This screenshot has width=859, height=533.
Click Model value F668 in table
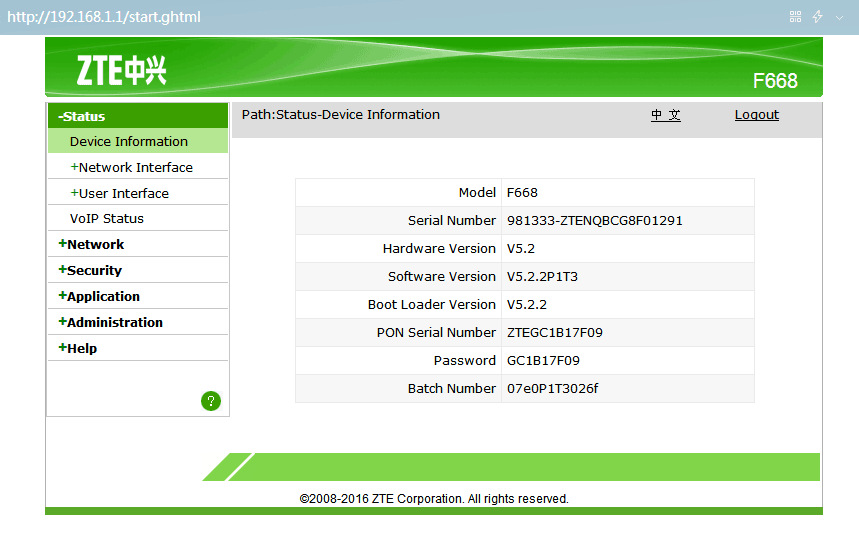coord(522,193)
